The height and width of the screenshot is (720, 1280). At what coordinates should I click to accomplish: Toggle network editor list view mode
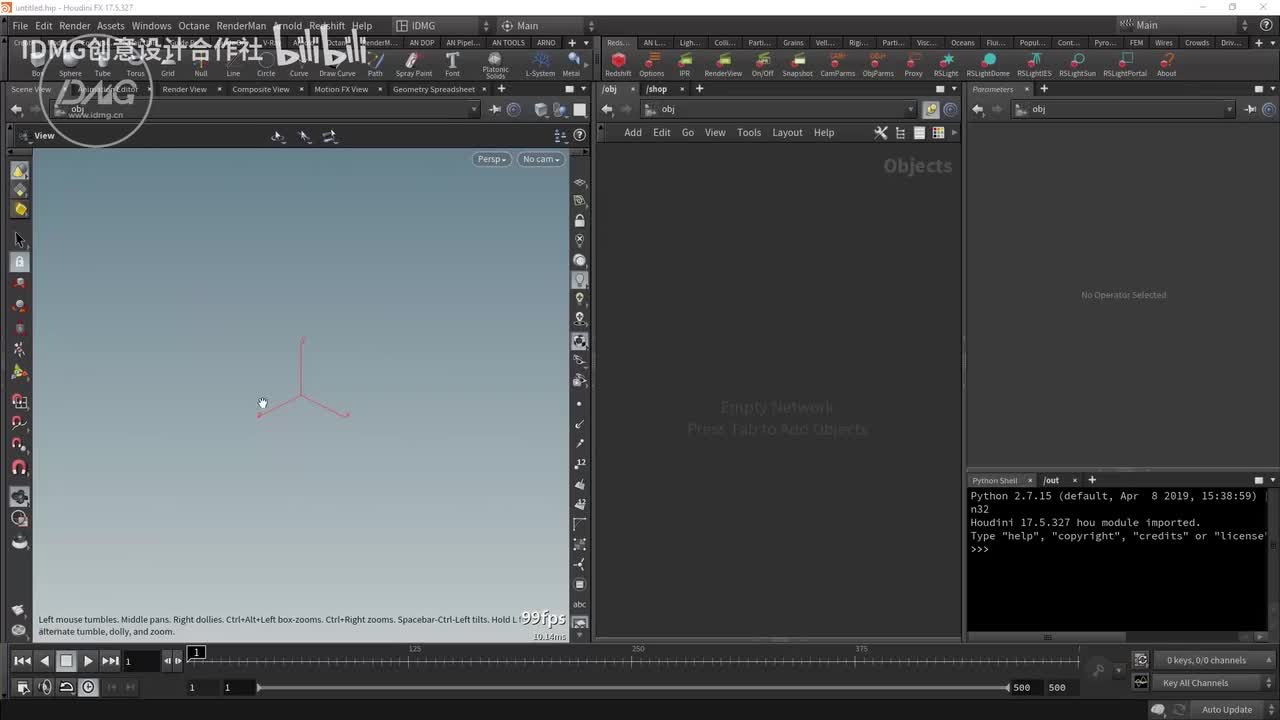919,132
